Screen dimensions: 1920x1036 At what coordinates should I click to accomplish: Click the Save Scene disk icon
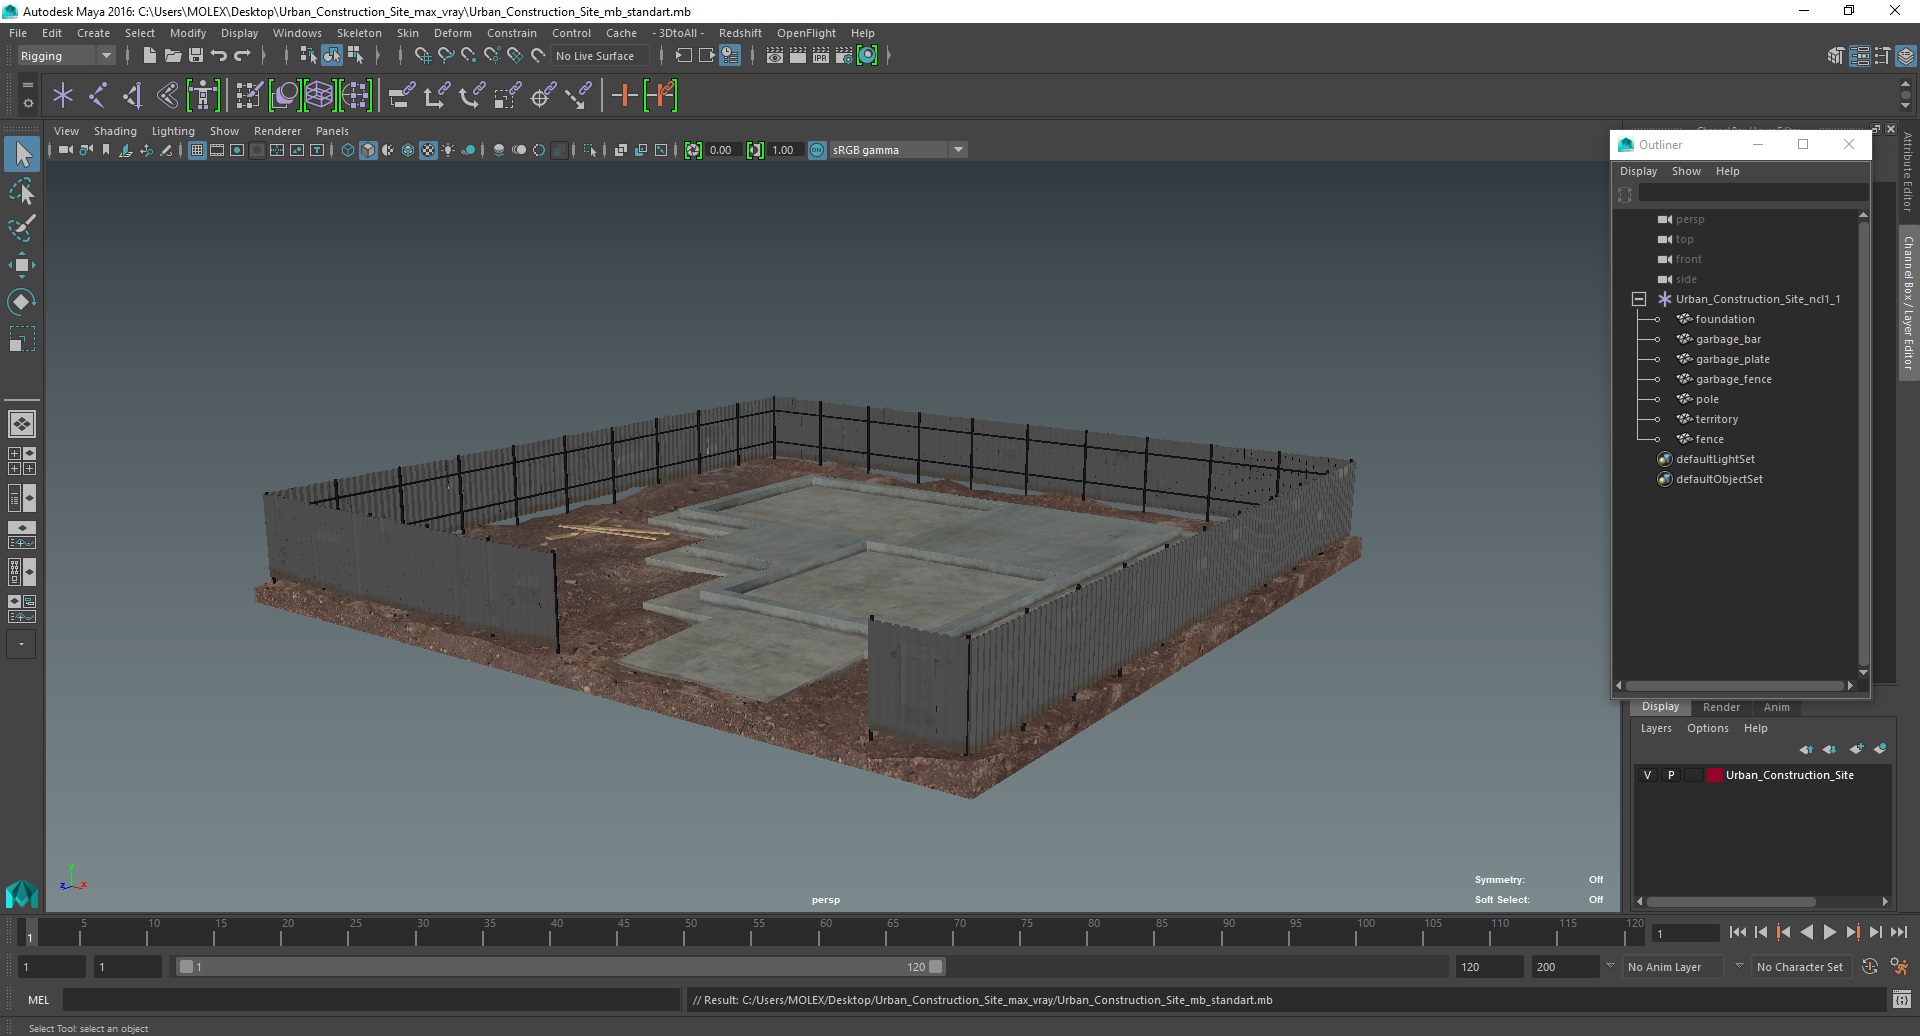(x=195, y=56)
